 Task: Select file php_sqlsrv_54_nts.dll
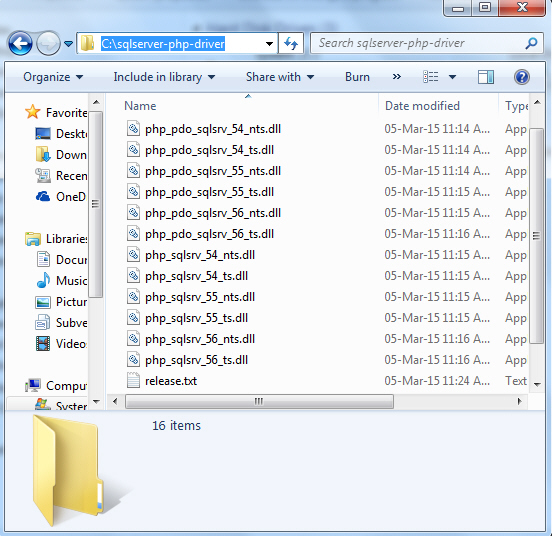tap(200, 255)
